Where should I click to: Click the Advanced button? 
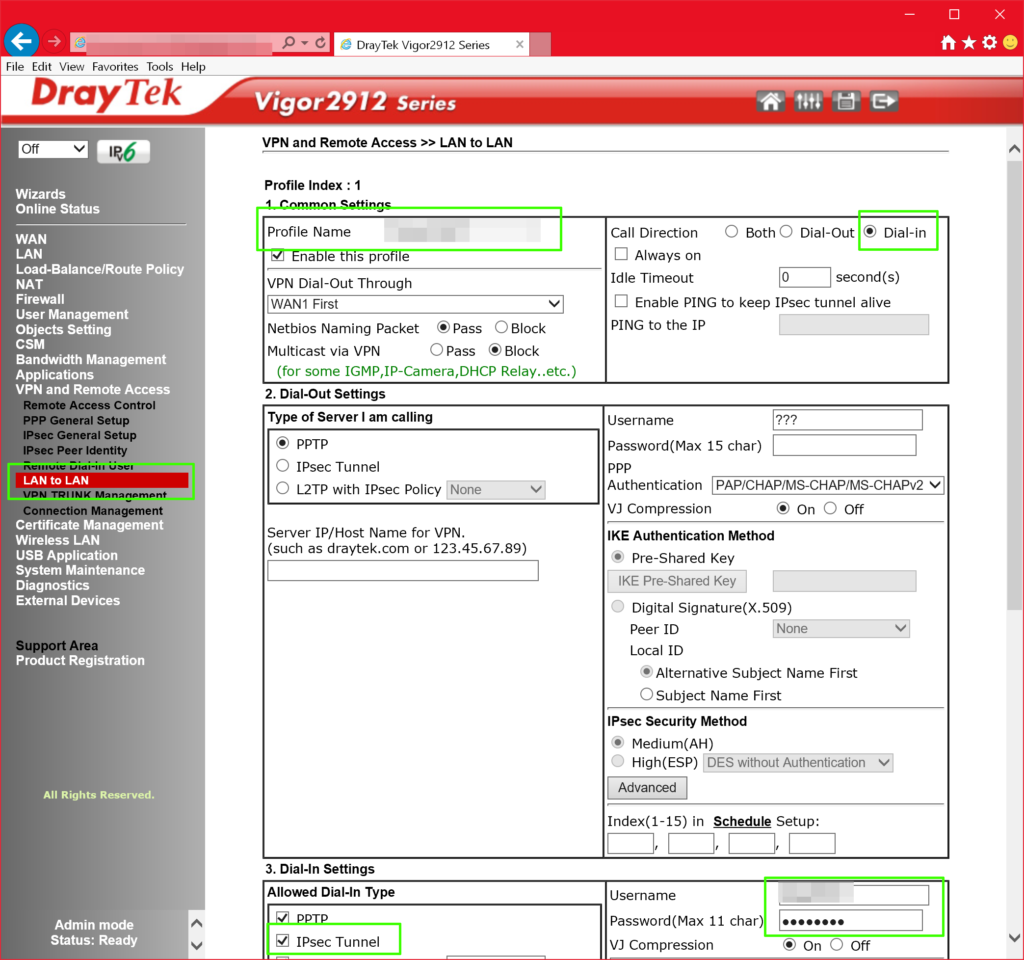(x=647, y=788)
